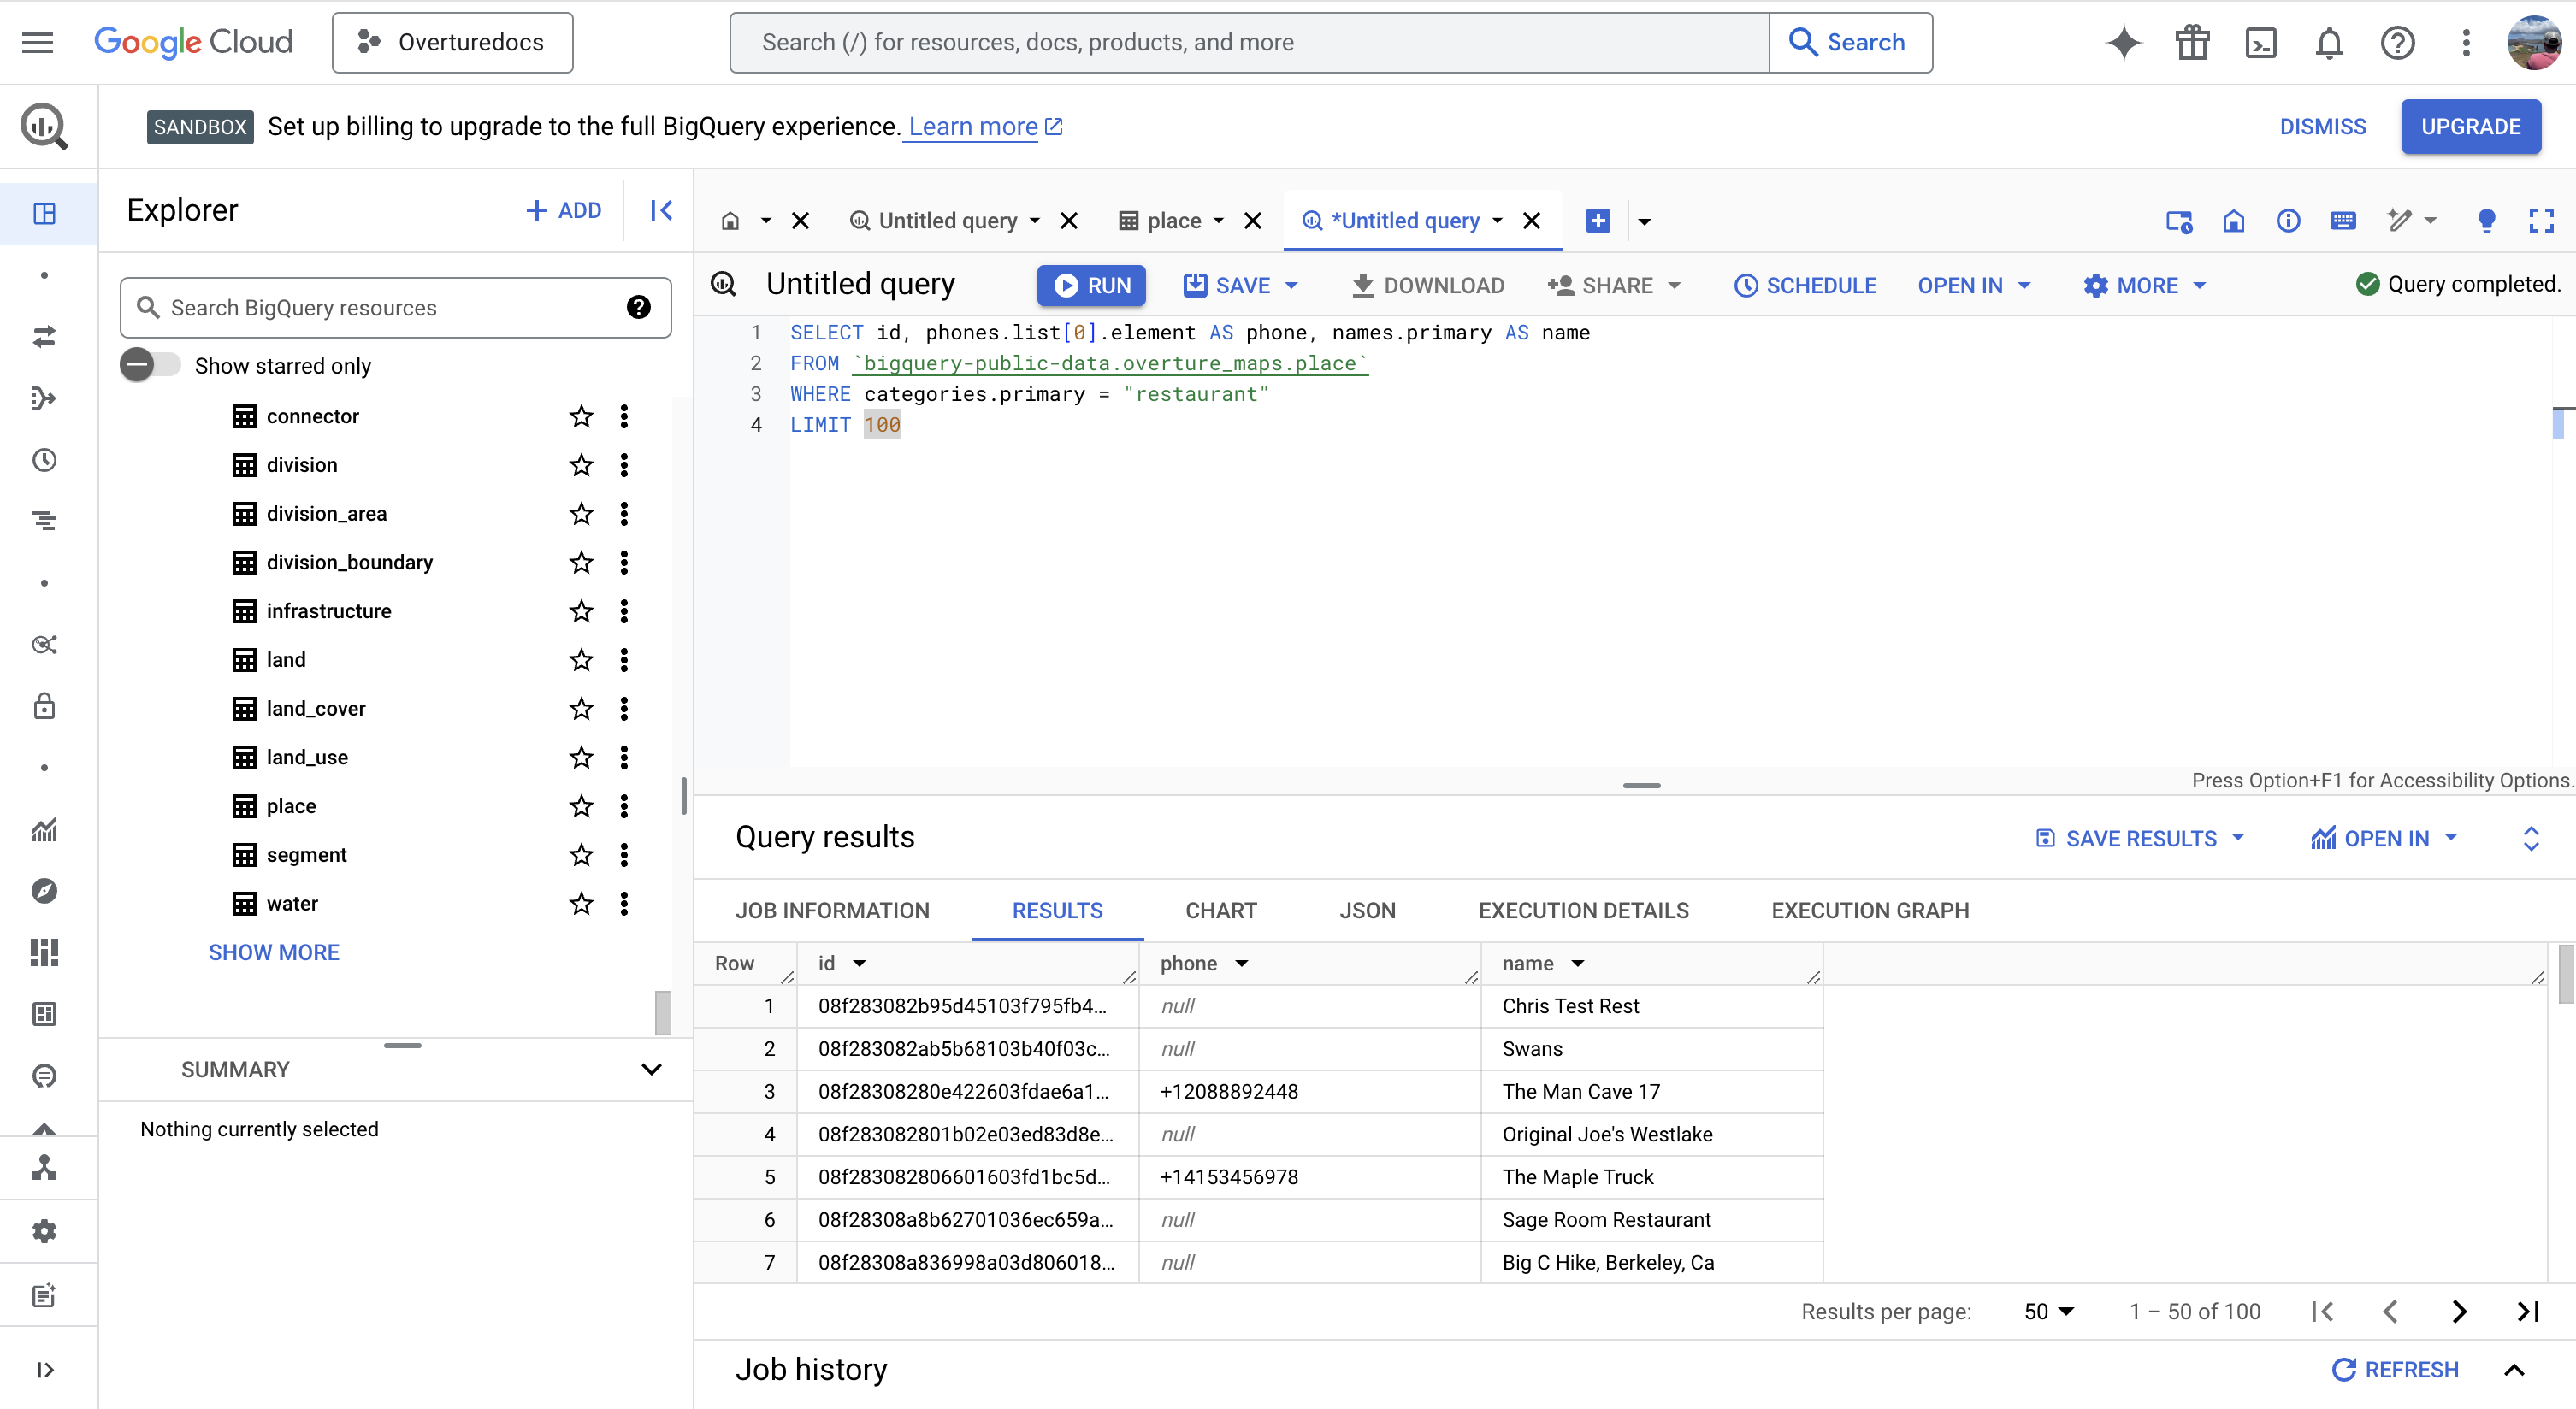2576x1409 pixels.
Task: Select the place table in Explorer
Action: [x=291, y=806]
